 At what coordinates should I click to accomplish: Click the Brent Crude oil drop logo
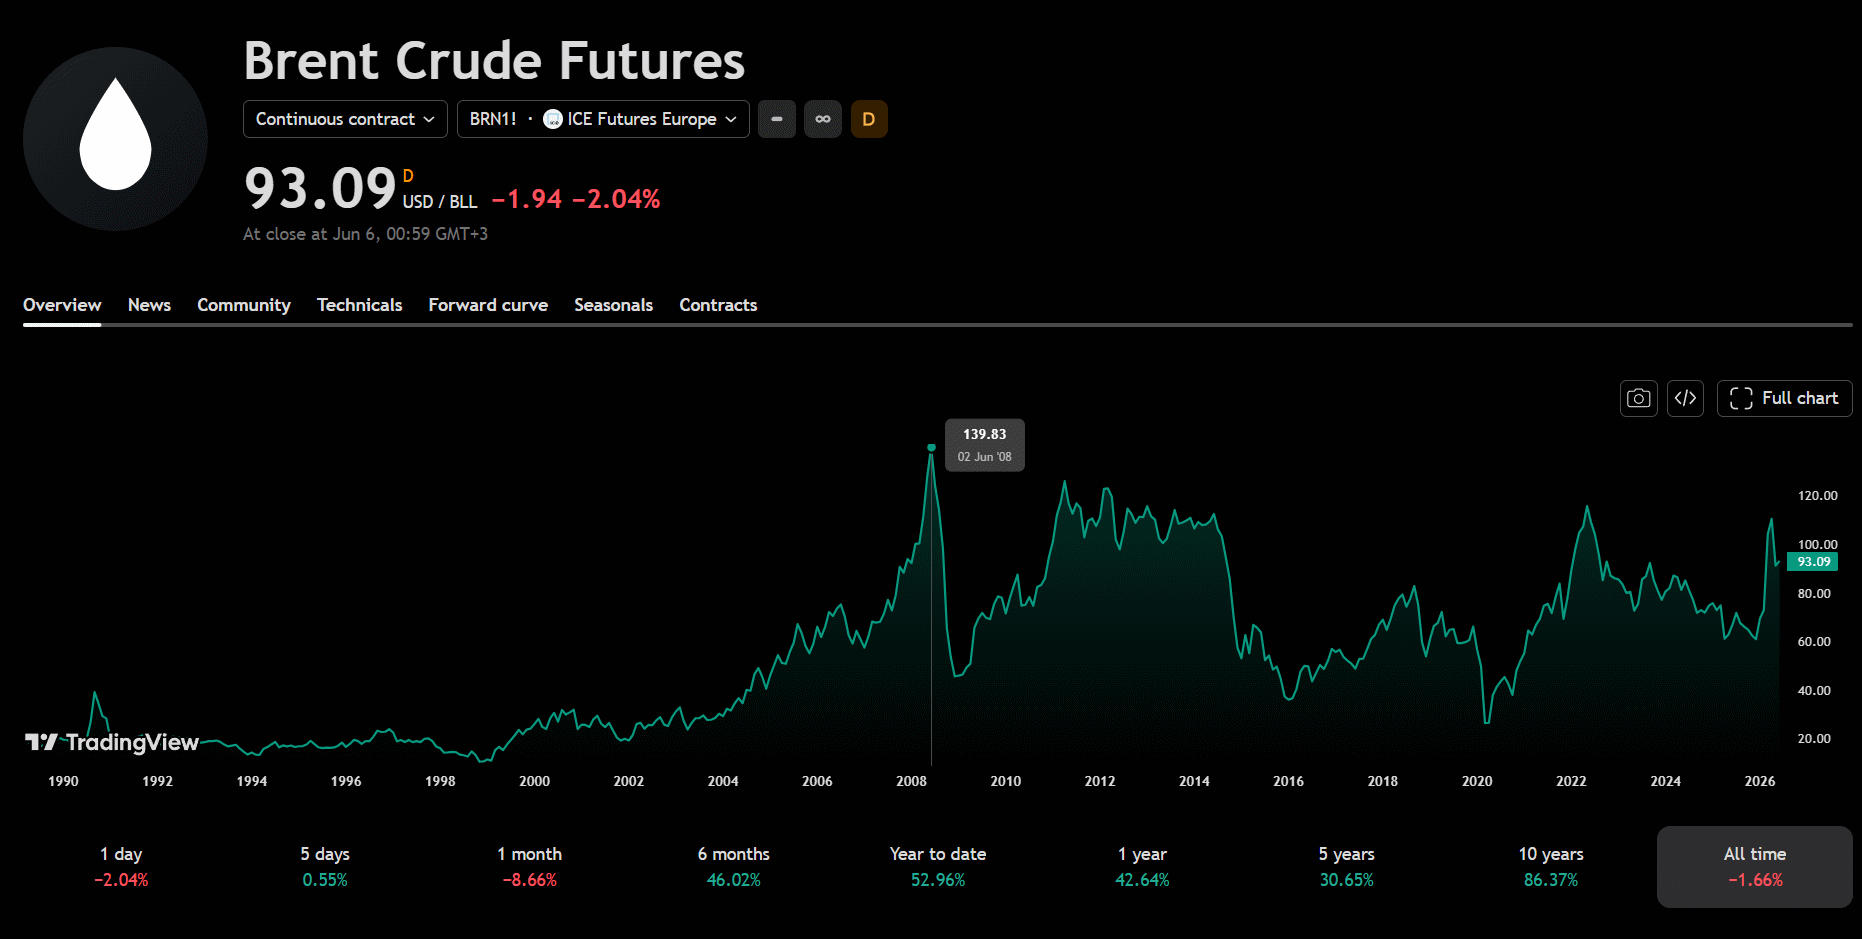point(115,139)
